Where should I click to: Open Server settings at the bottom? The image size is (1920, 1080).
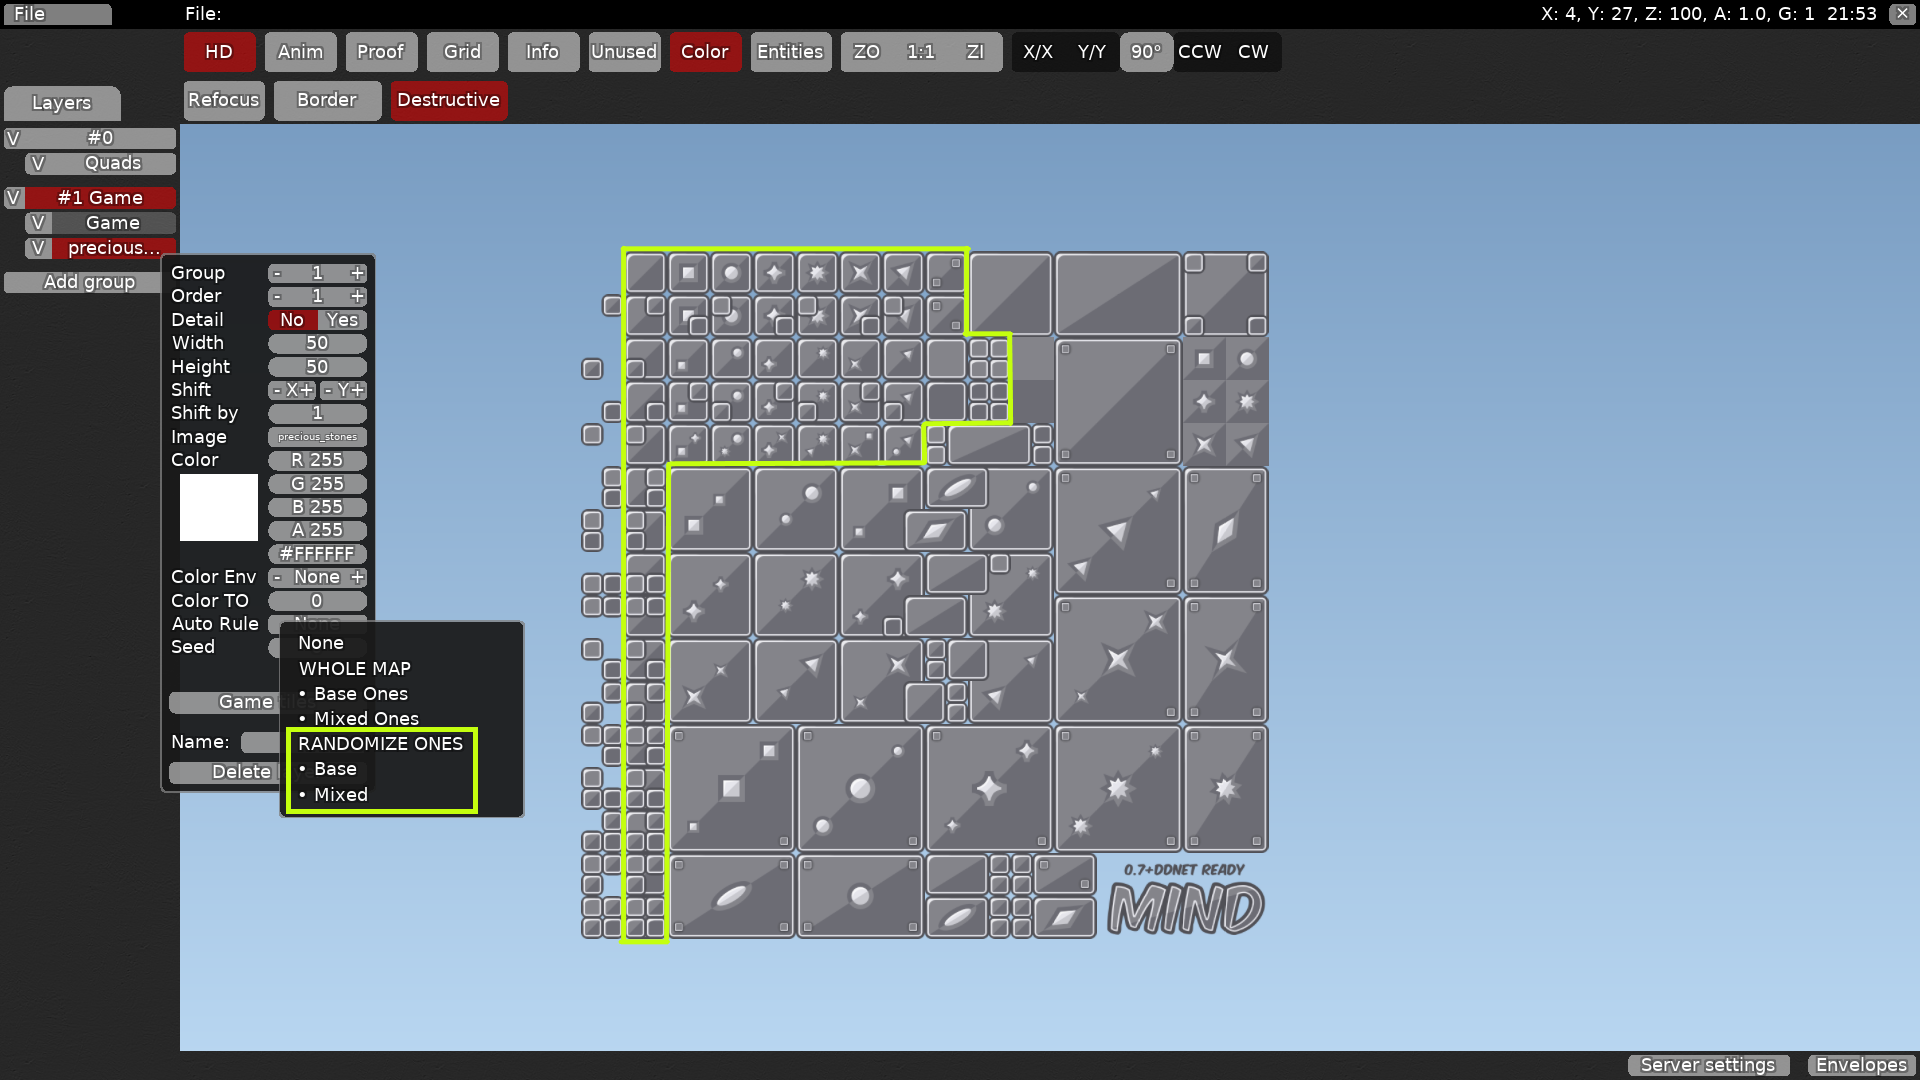pos(1708,1065)
